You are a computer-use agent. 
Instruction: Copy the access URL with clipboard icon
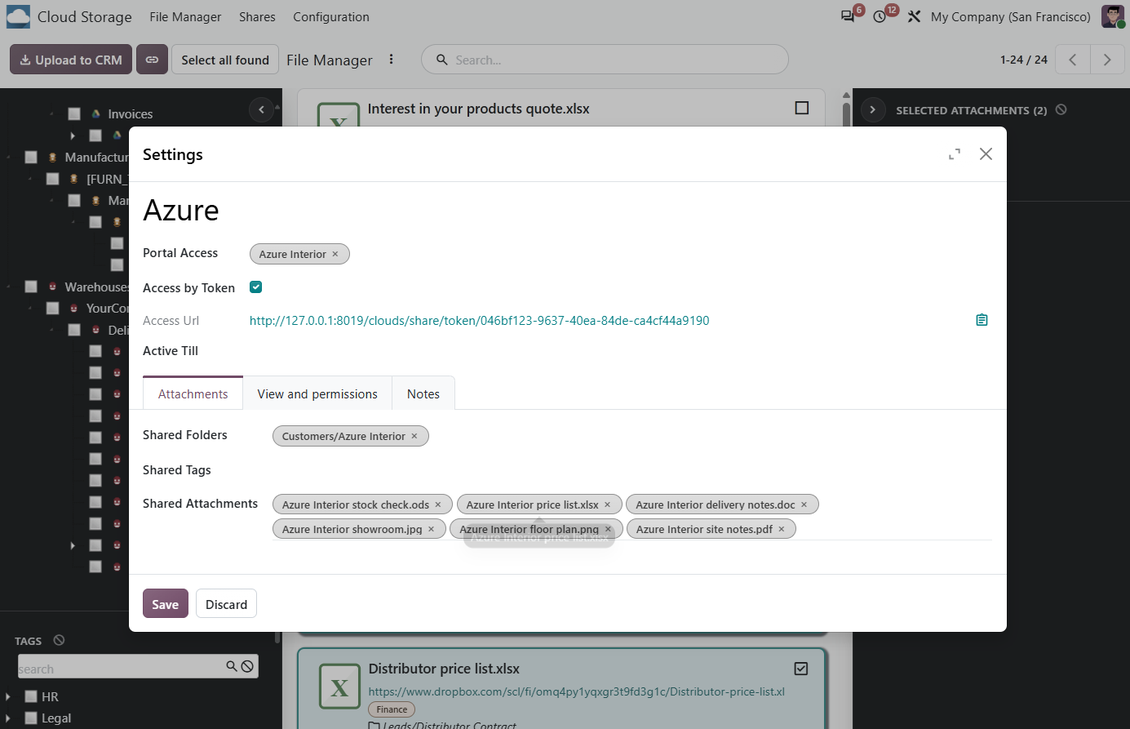[982, 320]
